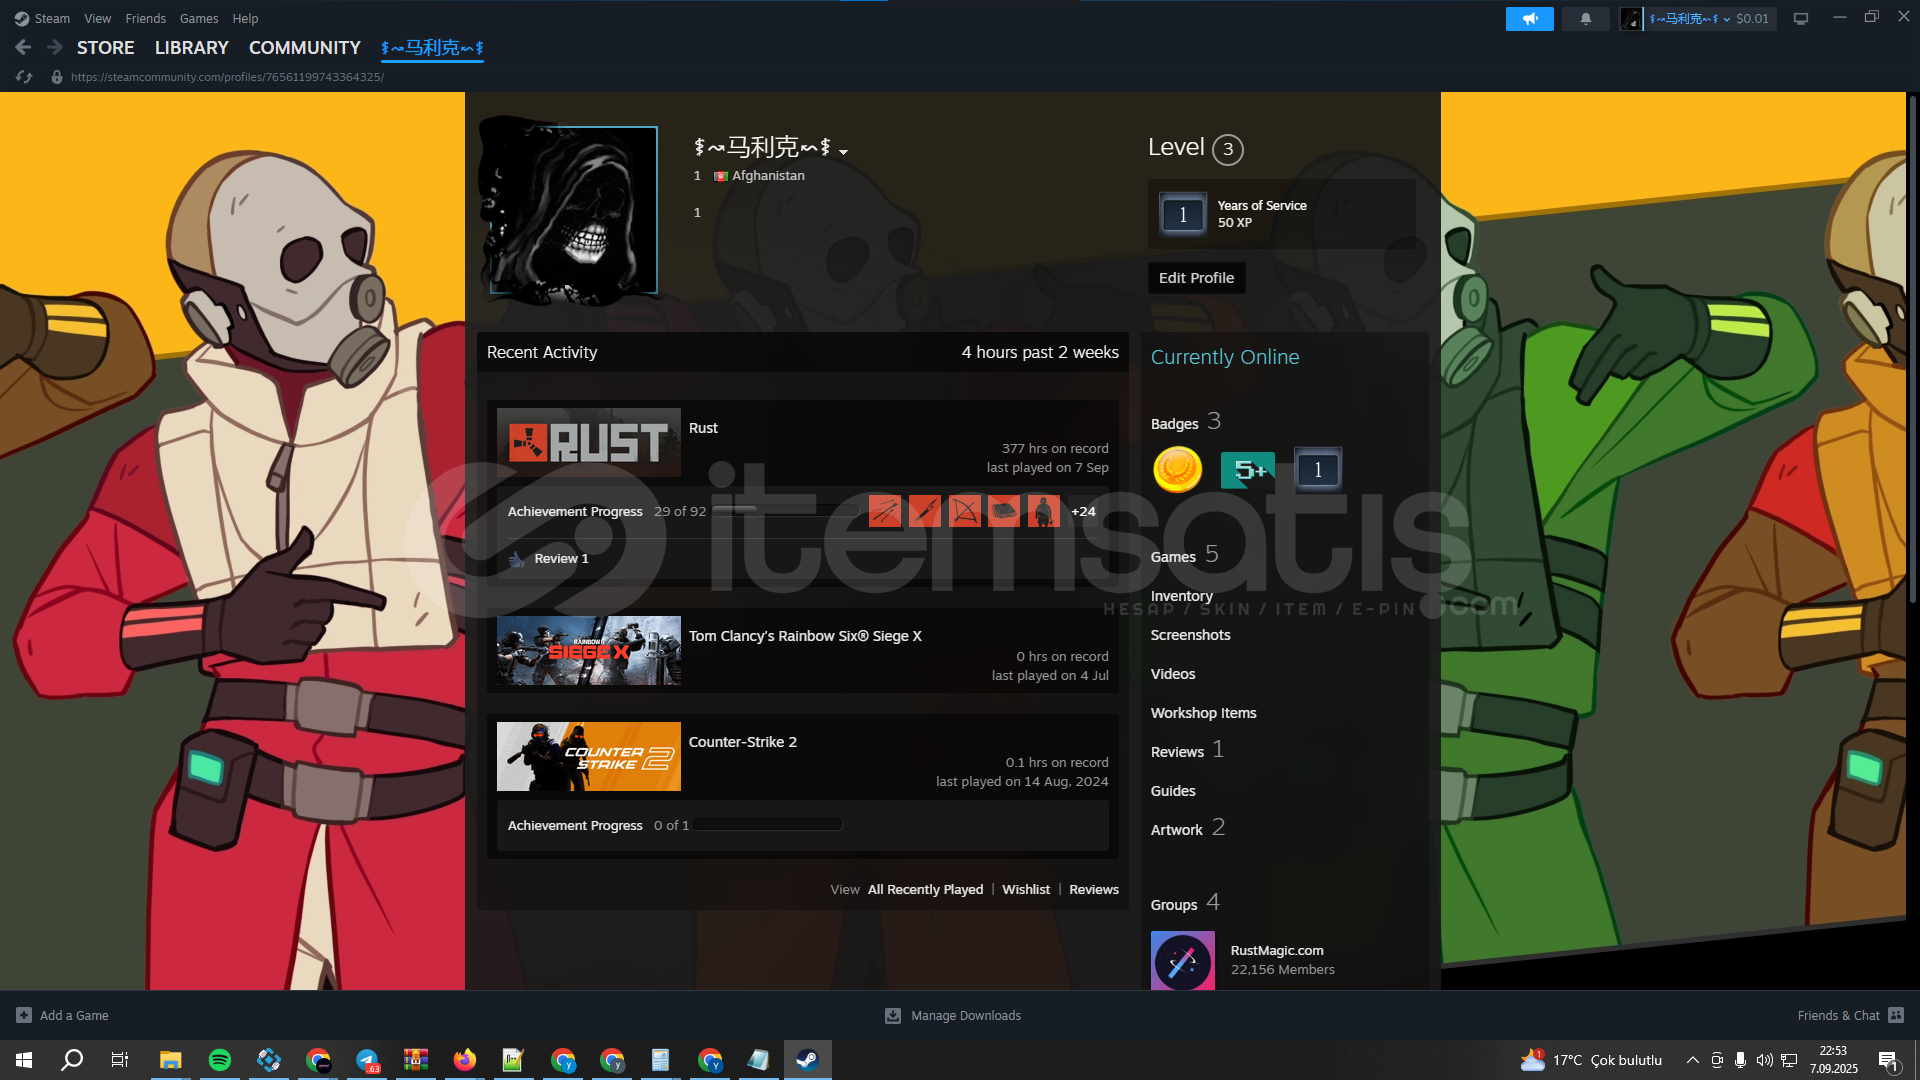The height and width of the screenshot is (1080, 1920).
Task: Open the Years of Service badge in Badges row
Action: 1318,469
